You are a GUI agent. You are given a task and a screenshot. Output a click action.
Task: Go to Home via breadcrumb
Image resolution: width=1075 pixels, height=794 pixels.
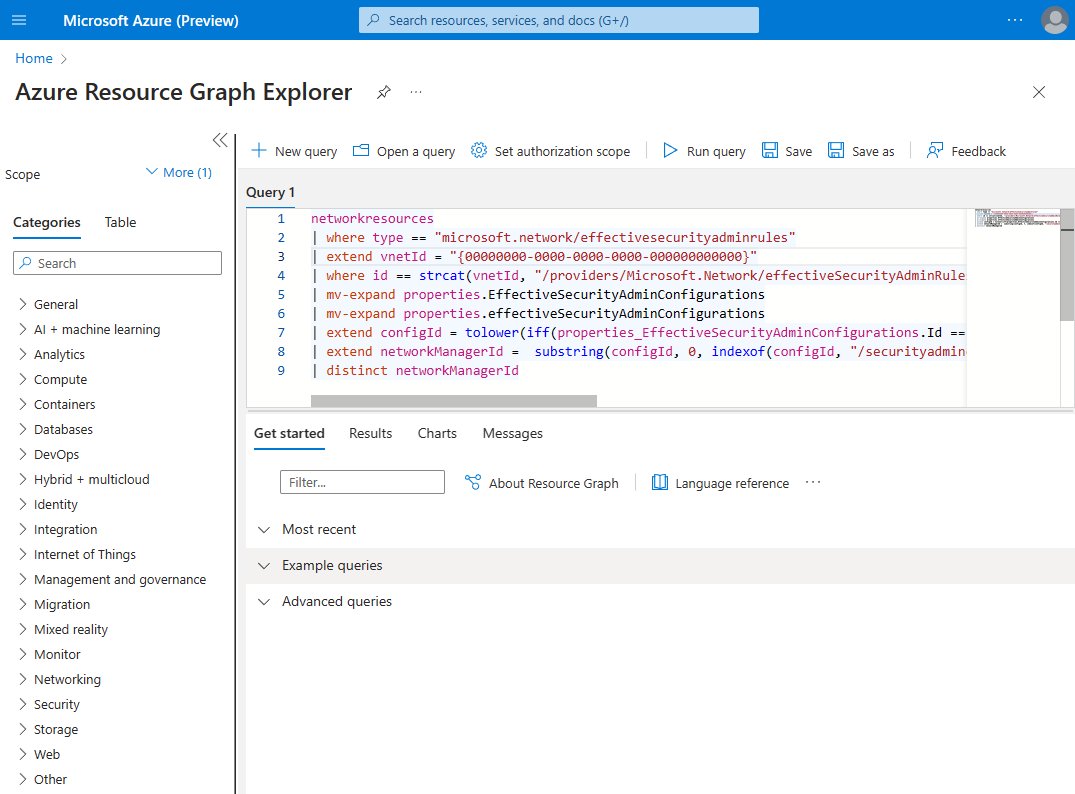tap(33, 58)
